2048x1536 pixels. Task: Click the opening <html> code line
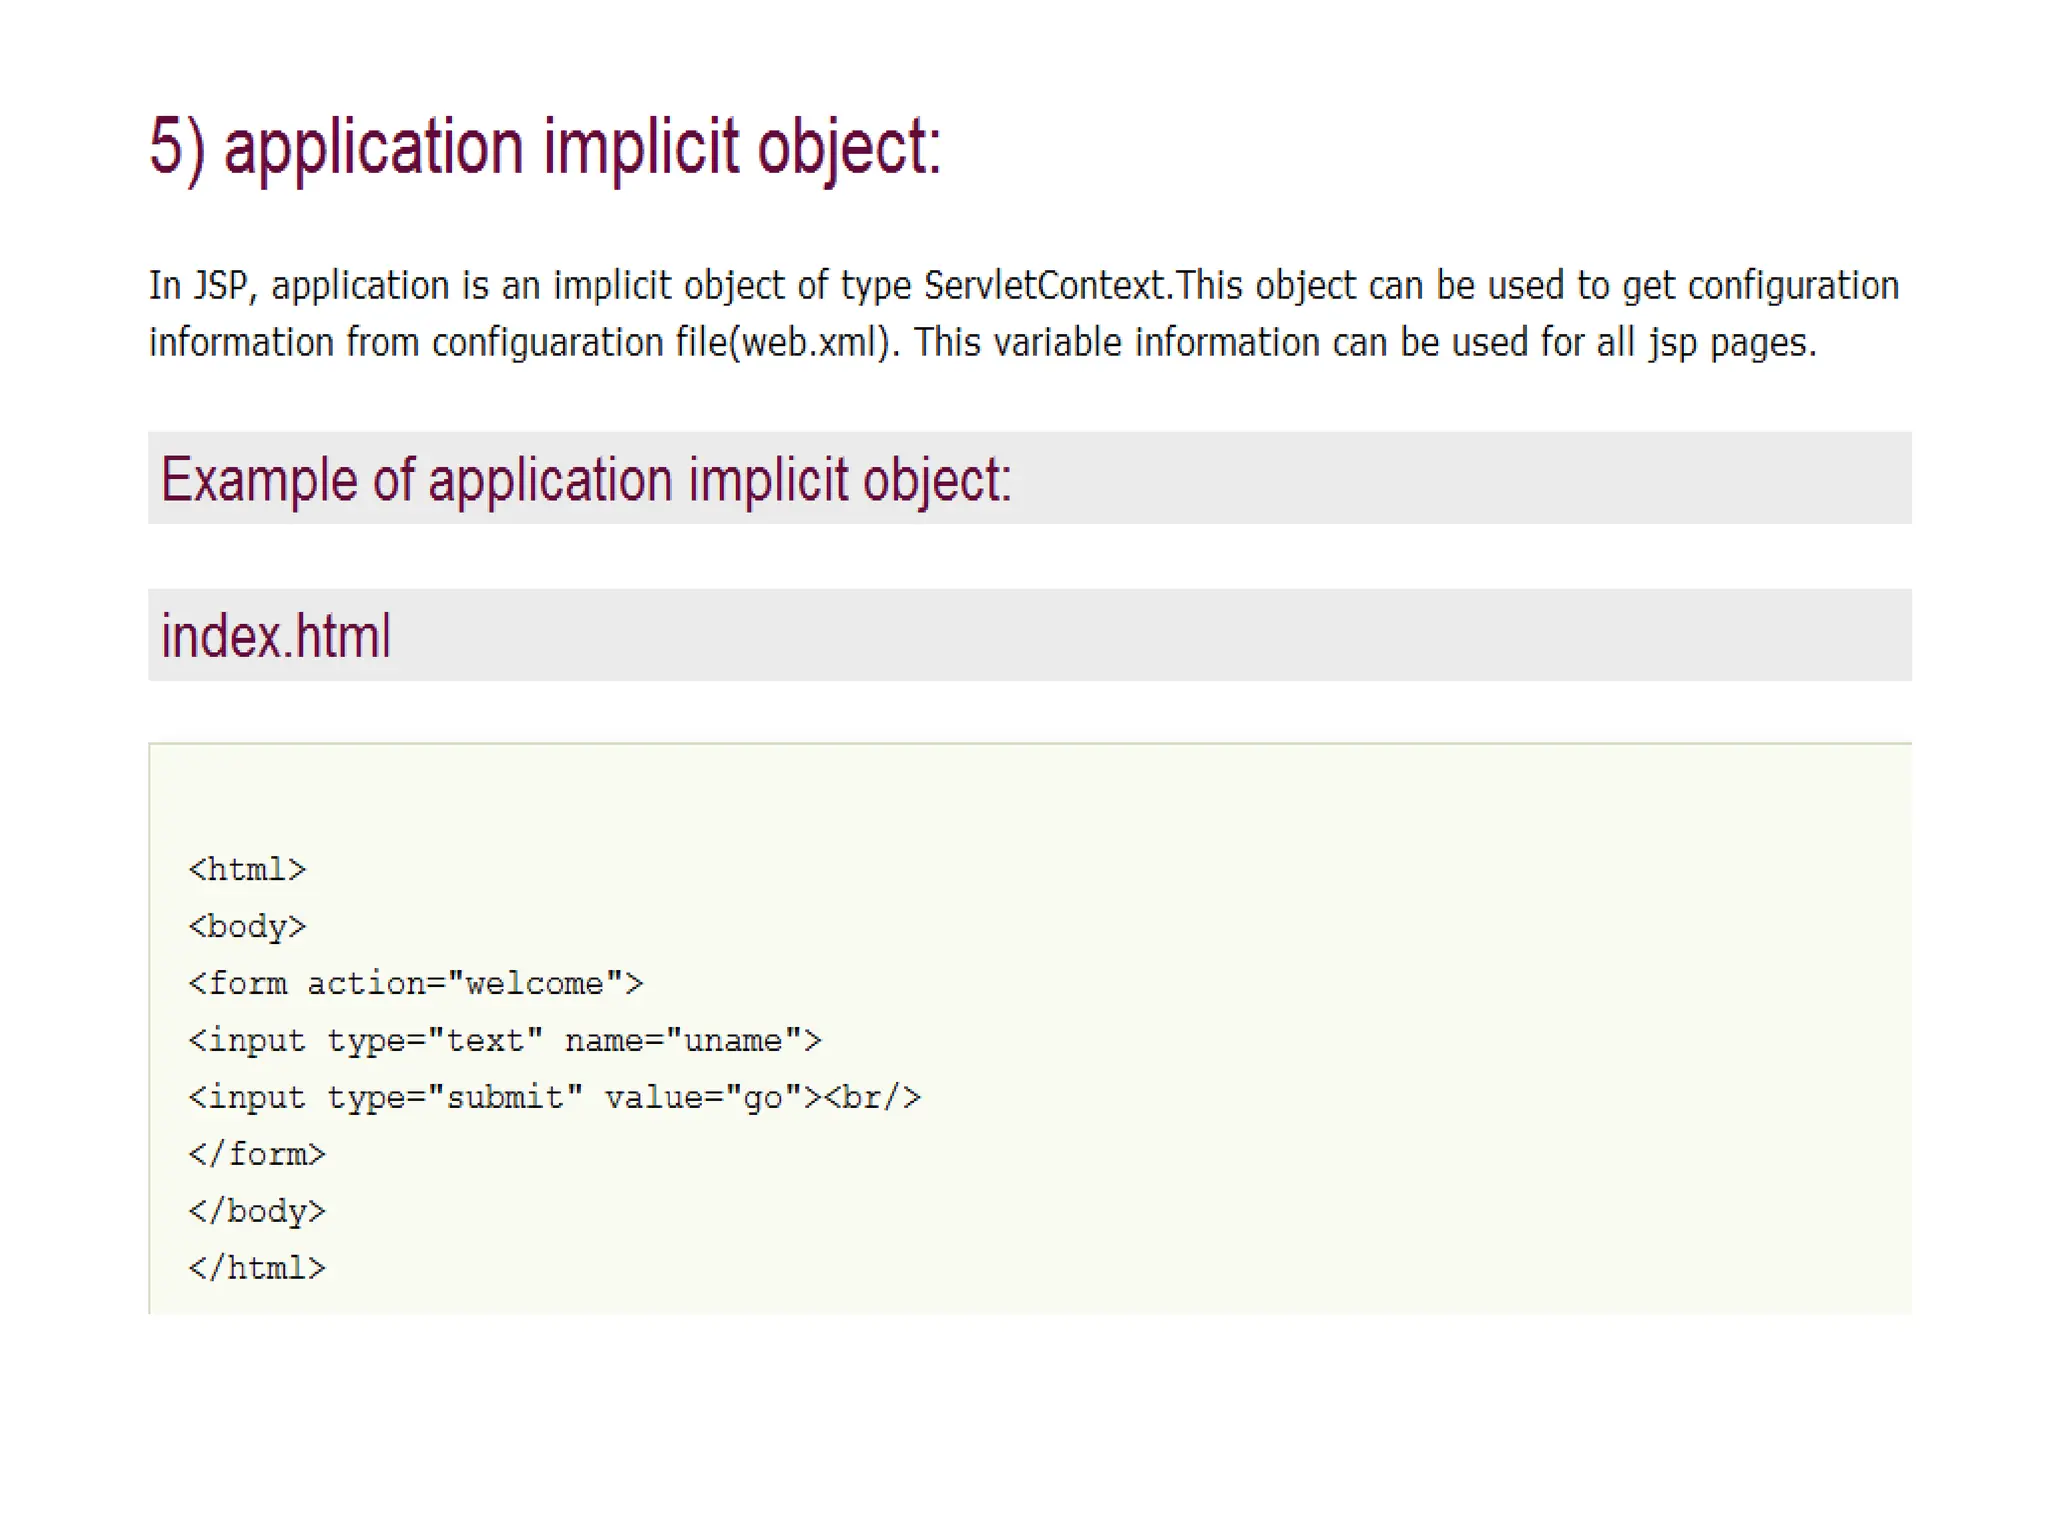247,869
